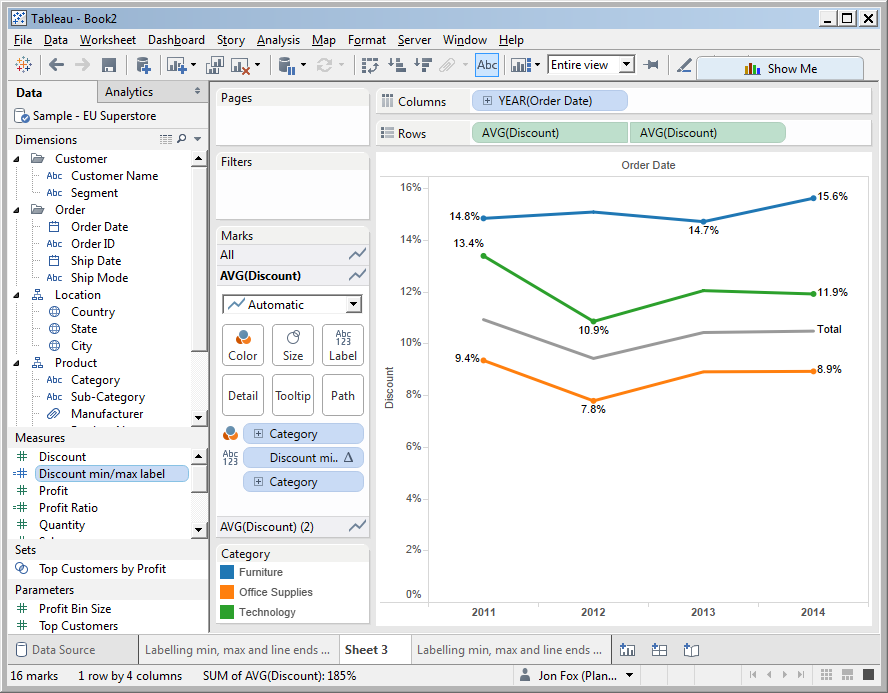
Task: Click the Tooltip button on Marks card
Action: [292, 395]
